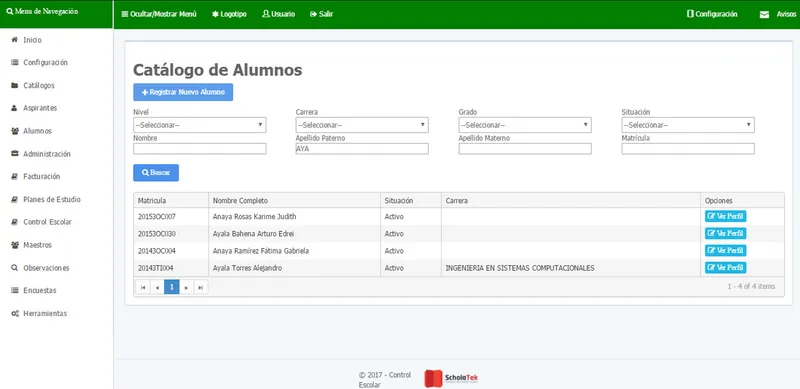Viewport: 800px width, 389px height.
Task: Click the Logotipo gear icon
Action: [x=215, y=14]
